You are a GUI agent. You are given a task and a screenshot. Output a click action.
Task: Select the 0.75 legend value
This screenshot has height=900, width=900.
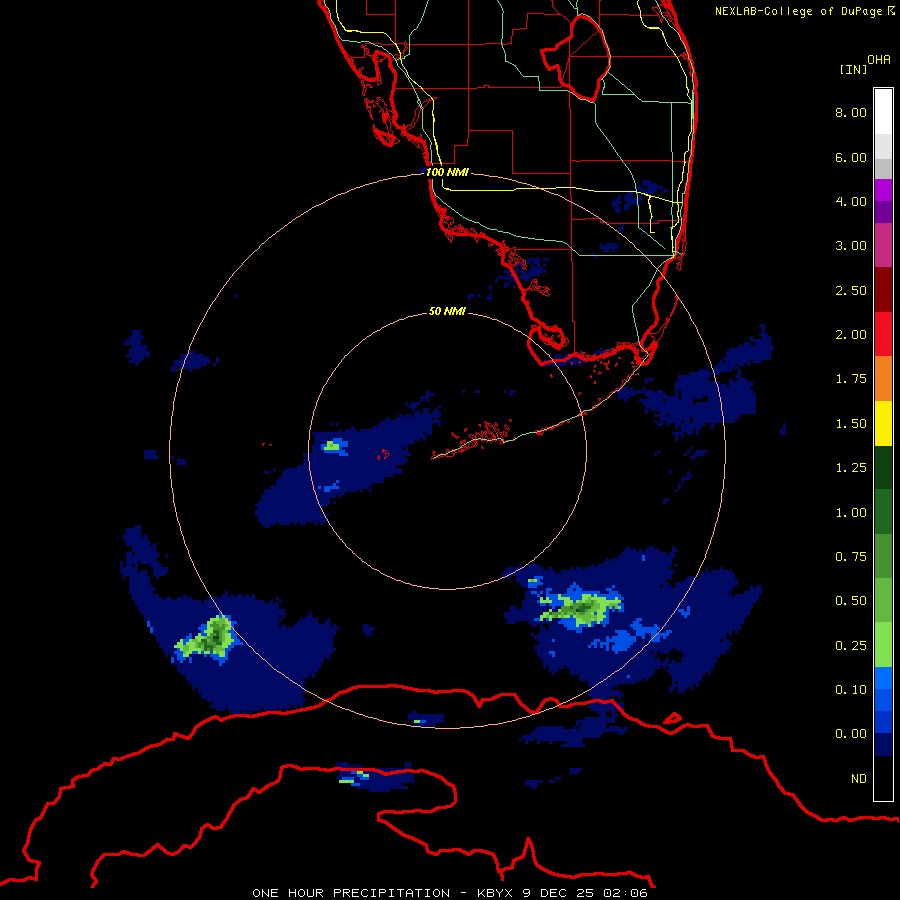[851, 557]
